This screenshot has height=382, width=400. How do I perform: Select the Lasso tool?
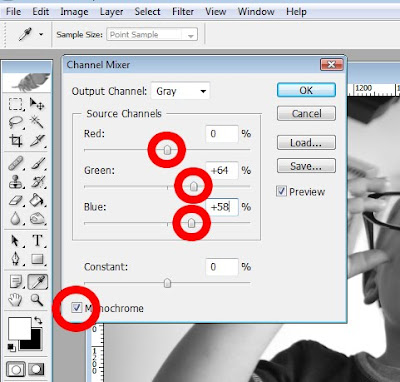coord(15,122)
